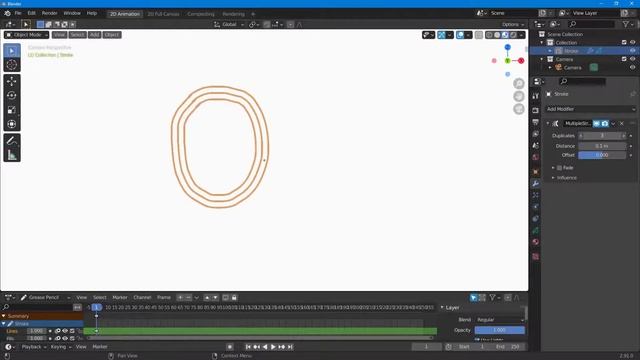640x360 pixels.
Task: Choose the Transform tool
Action: pyautogui.click(x=12, y=124)
